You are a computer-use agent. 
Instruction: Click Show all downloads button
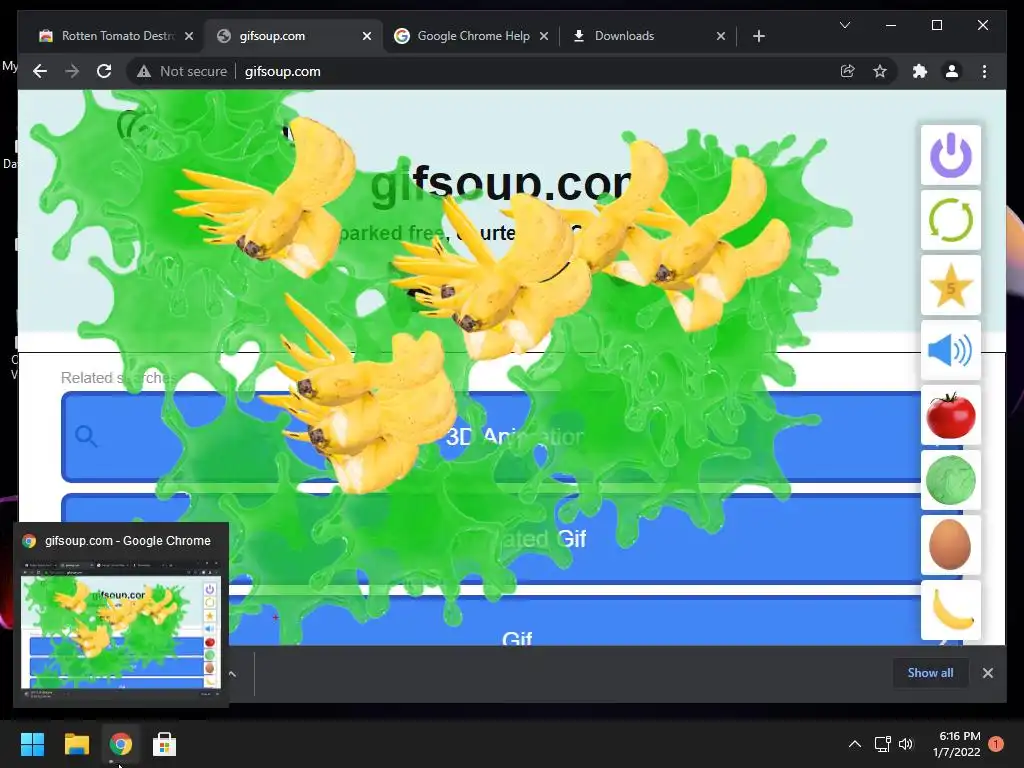point(930,673)
